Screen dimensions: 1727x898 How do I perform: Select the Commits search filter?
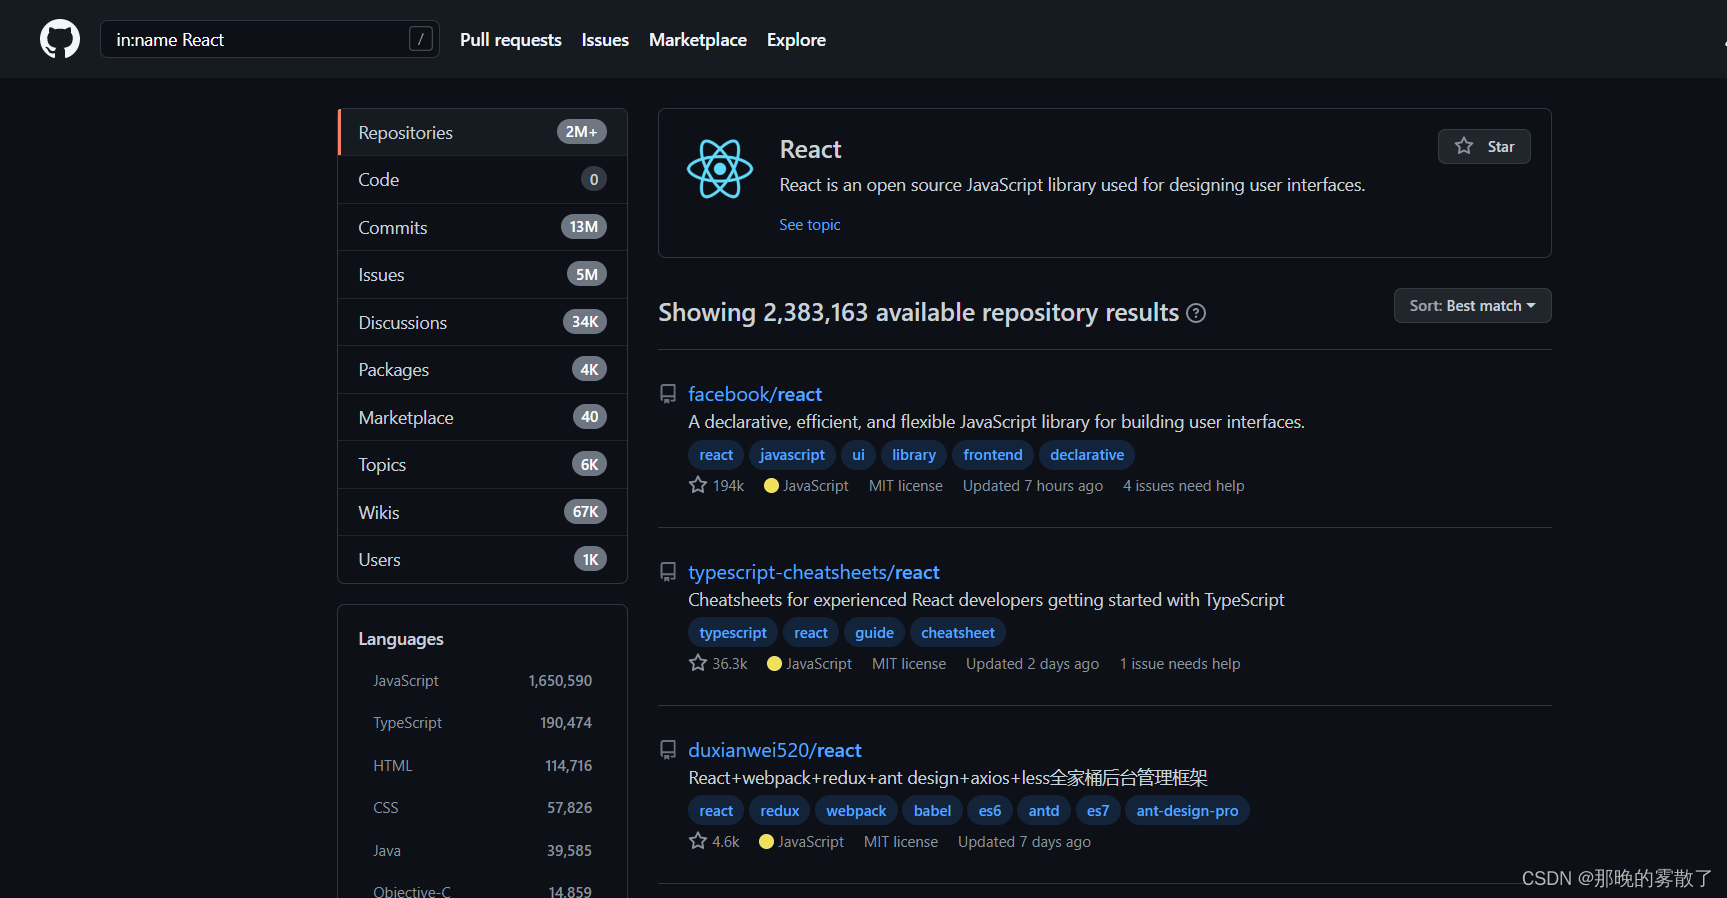click(483, 227)
